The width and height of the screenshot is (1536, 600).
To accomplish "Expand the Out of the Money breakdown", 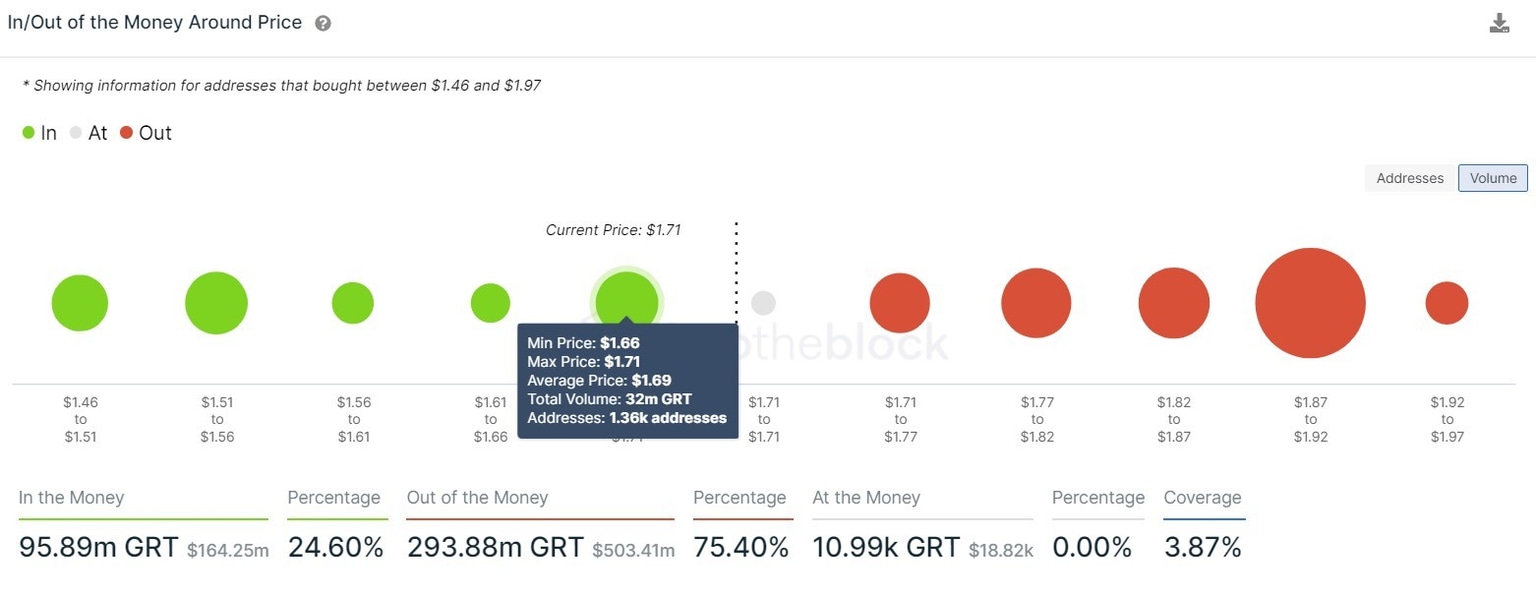I will (x=477, y=497).
